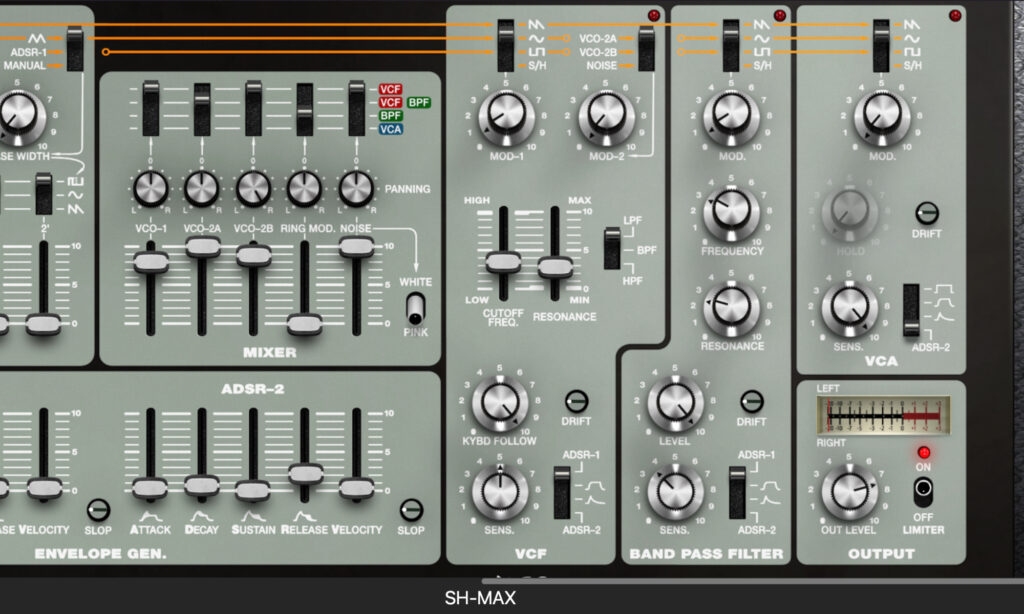Screen dimensions: 1024x614
Task: Click the Band Pass Filter LEVEL knob
Action: point(675,403)
